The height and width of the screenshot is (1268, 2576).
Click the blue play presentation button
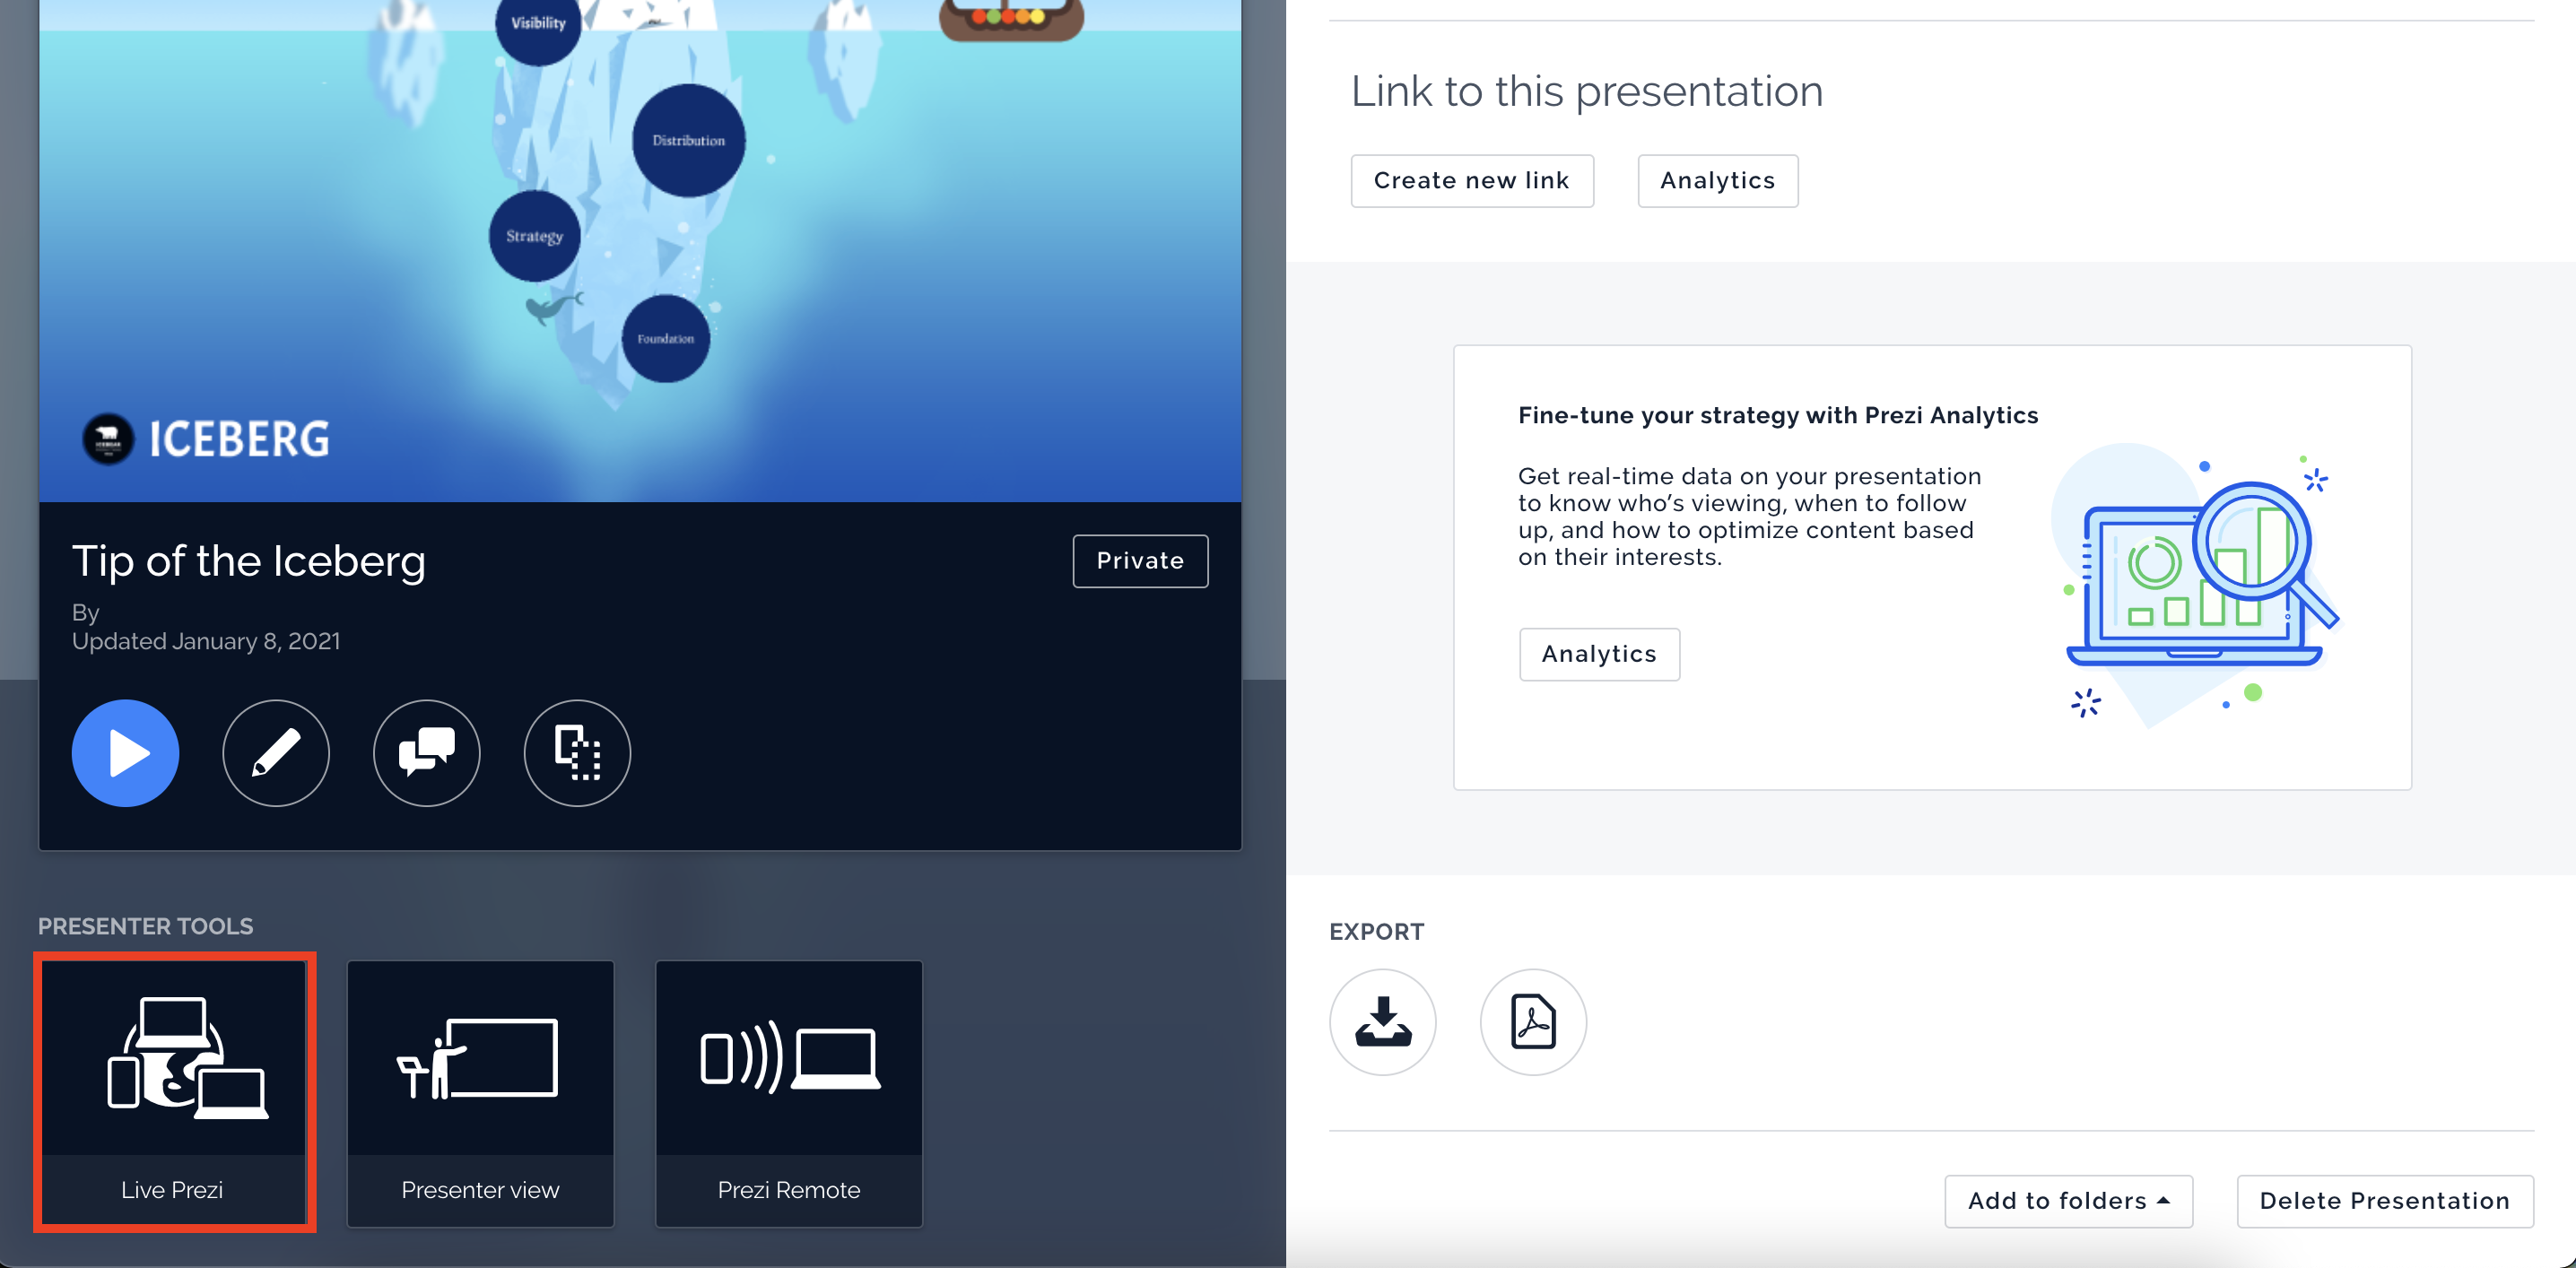pos(125,752)
